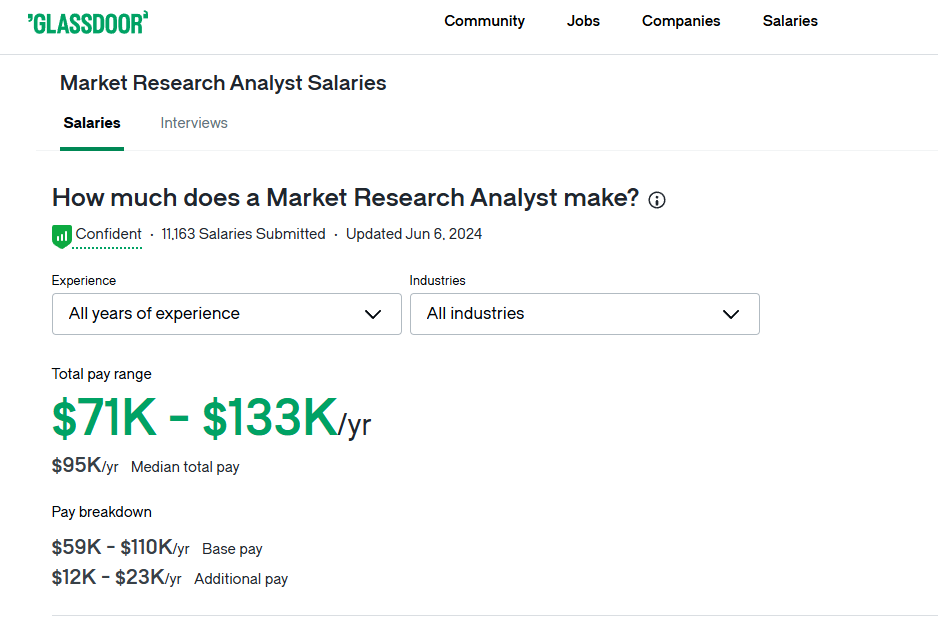Image resolution: width=938 pixels, height=618 pixels.
Task: Go to Jobs in the top navigation
Action: (x=583, y=21)
